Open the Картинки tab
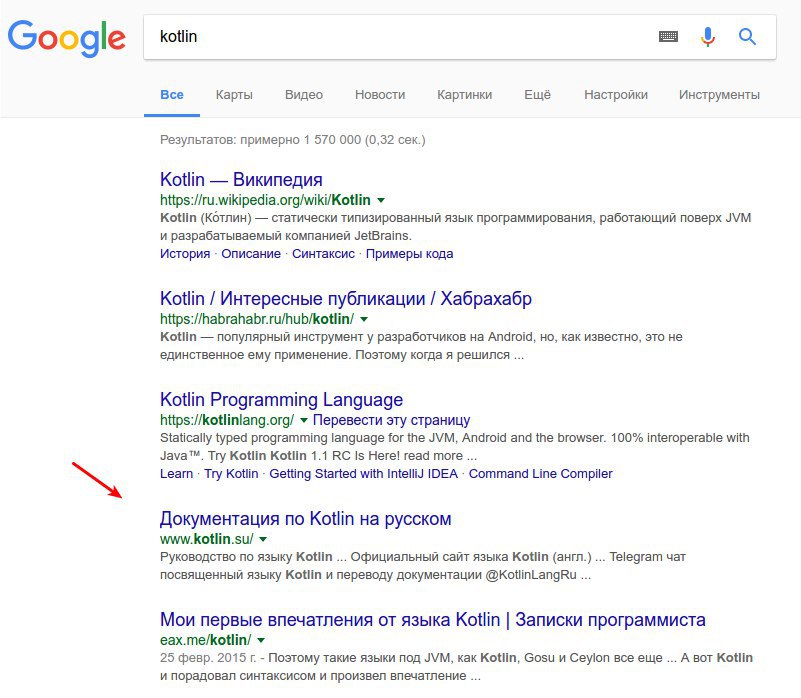Screen dimensions: 801x698 (464, 95)
